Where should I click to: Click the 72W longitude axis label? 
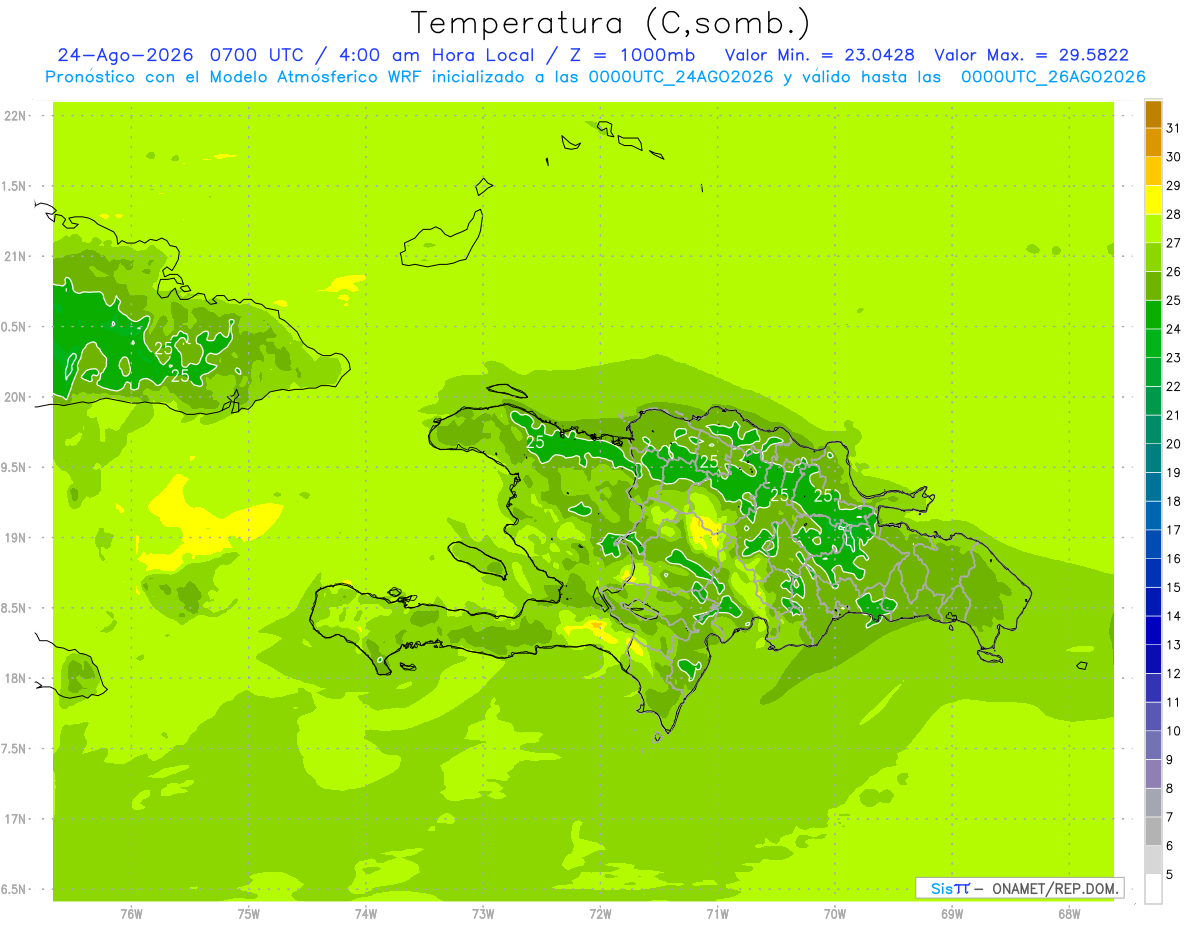pyautogui.click(x=600, y=913)
